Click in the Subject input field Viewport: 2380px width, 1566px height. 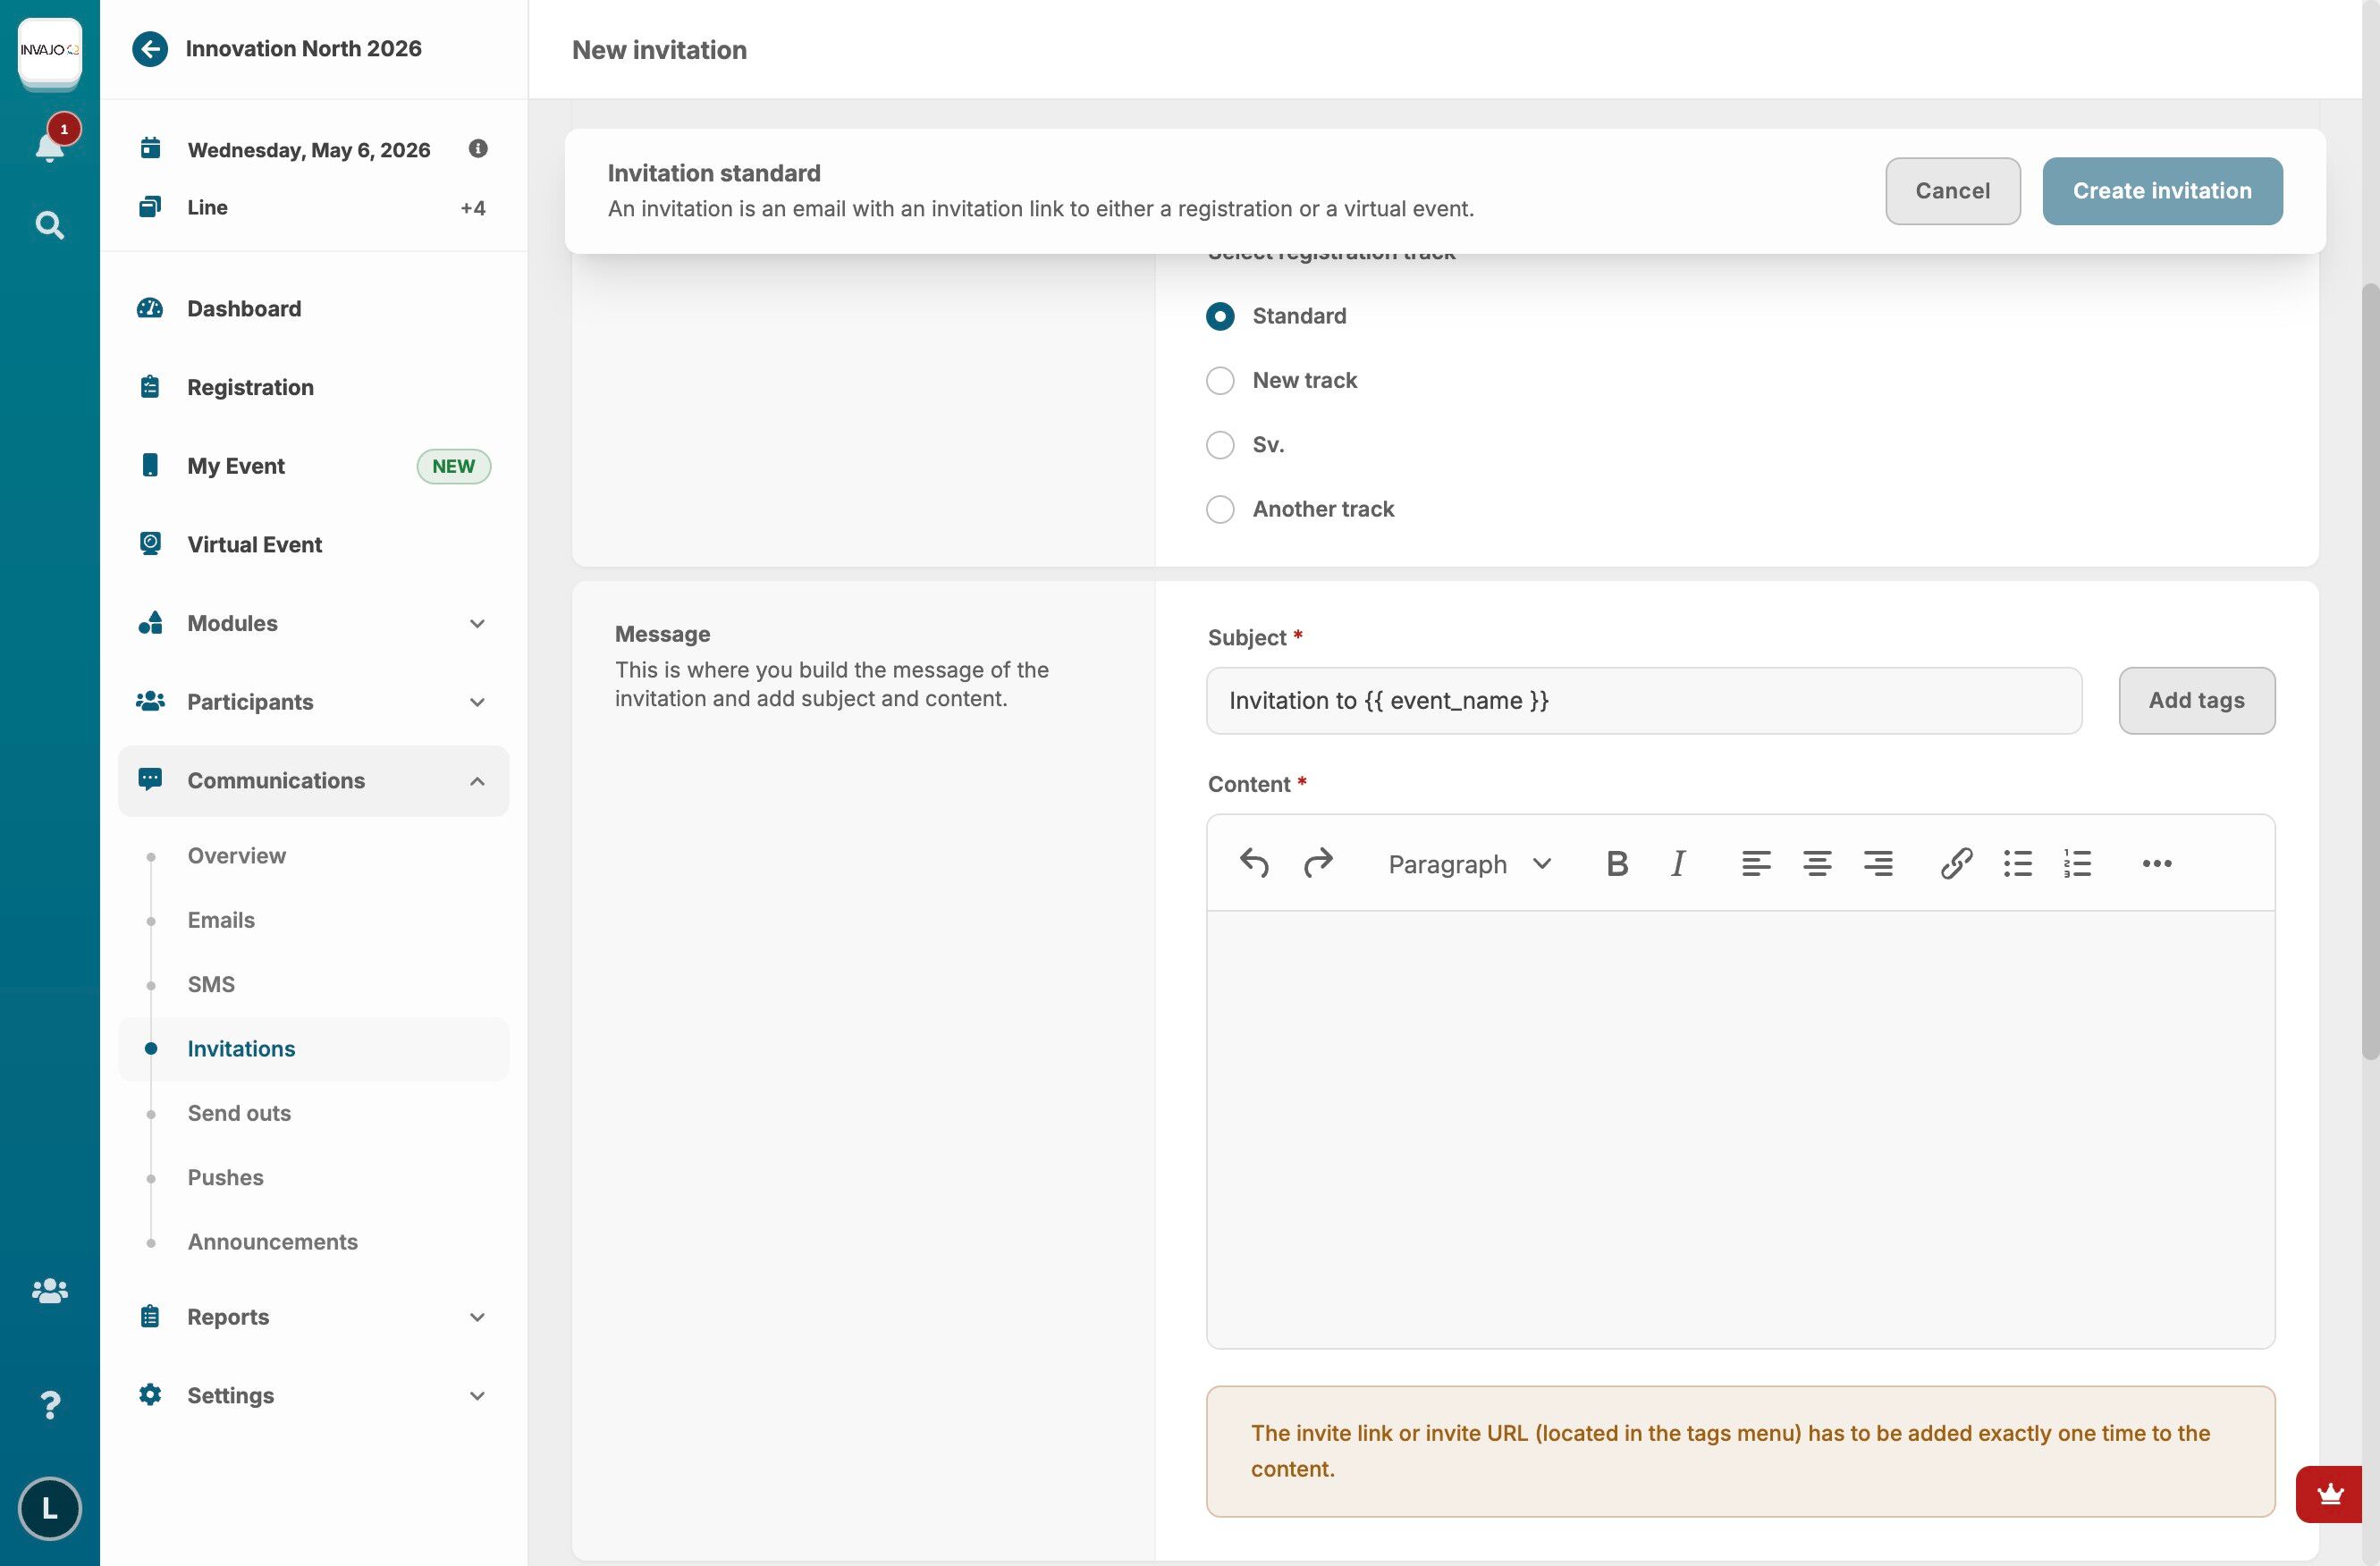pyautogui.click(x=1643, y=701)
